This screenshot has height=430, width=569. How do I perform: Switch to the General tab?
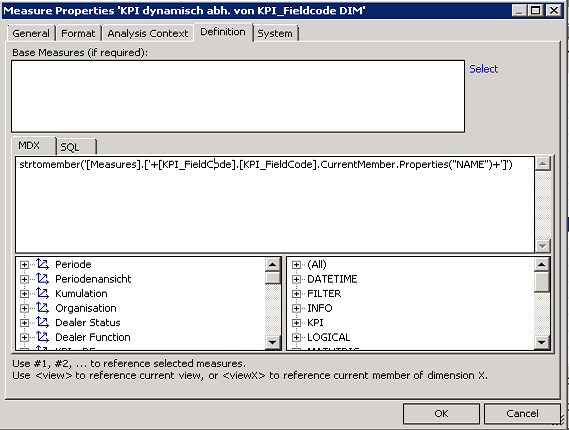(31, 33)
